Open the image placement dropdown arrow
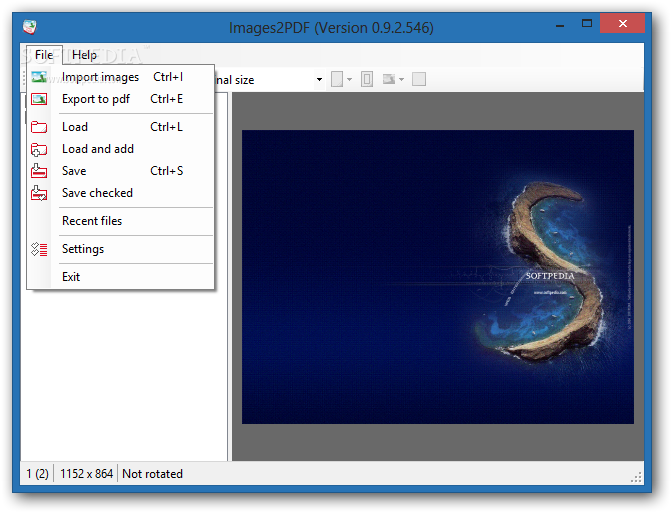Viewport: 672px width, 513px height. [401, 80]
